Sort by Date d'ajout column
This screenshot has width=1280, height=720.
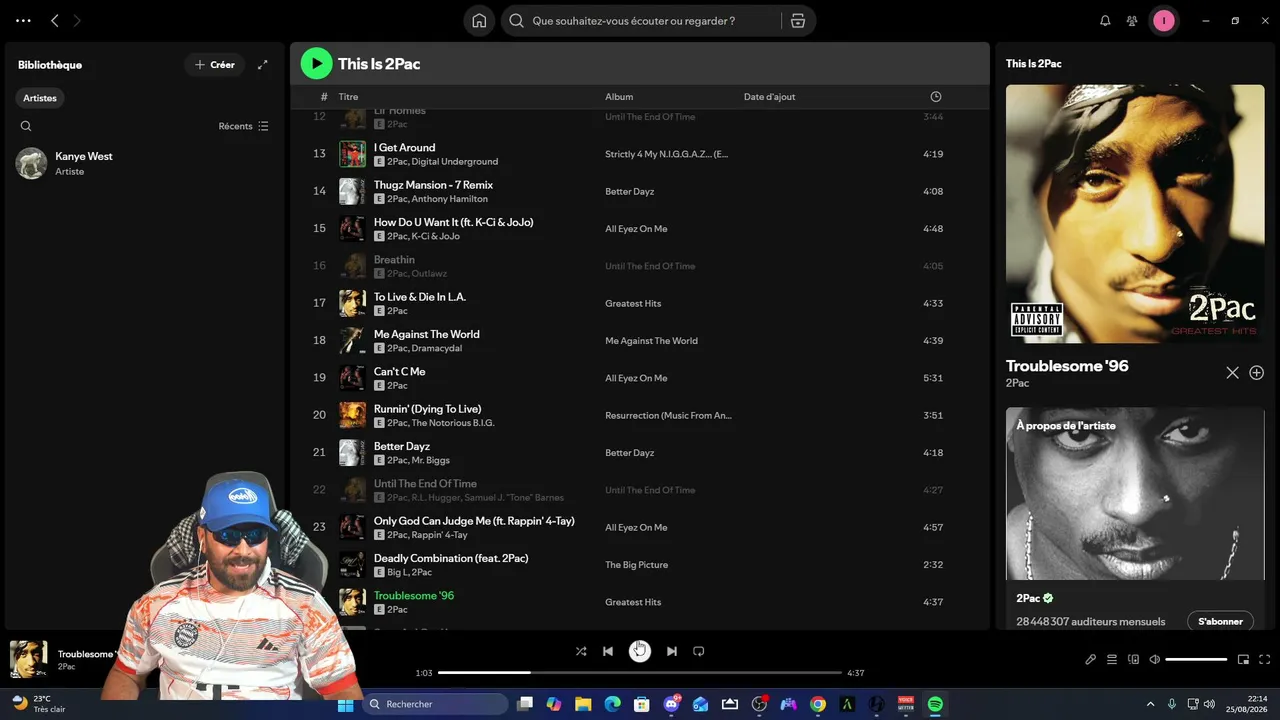770,97
